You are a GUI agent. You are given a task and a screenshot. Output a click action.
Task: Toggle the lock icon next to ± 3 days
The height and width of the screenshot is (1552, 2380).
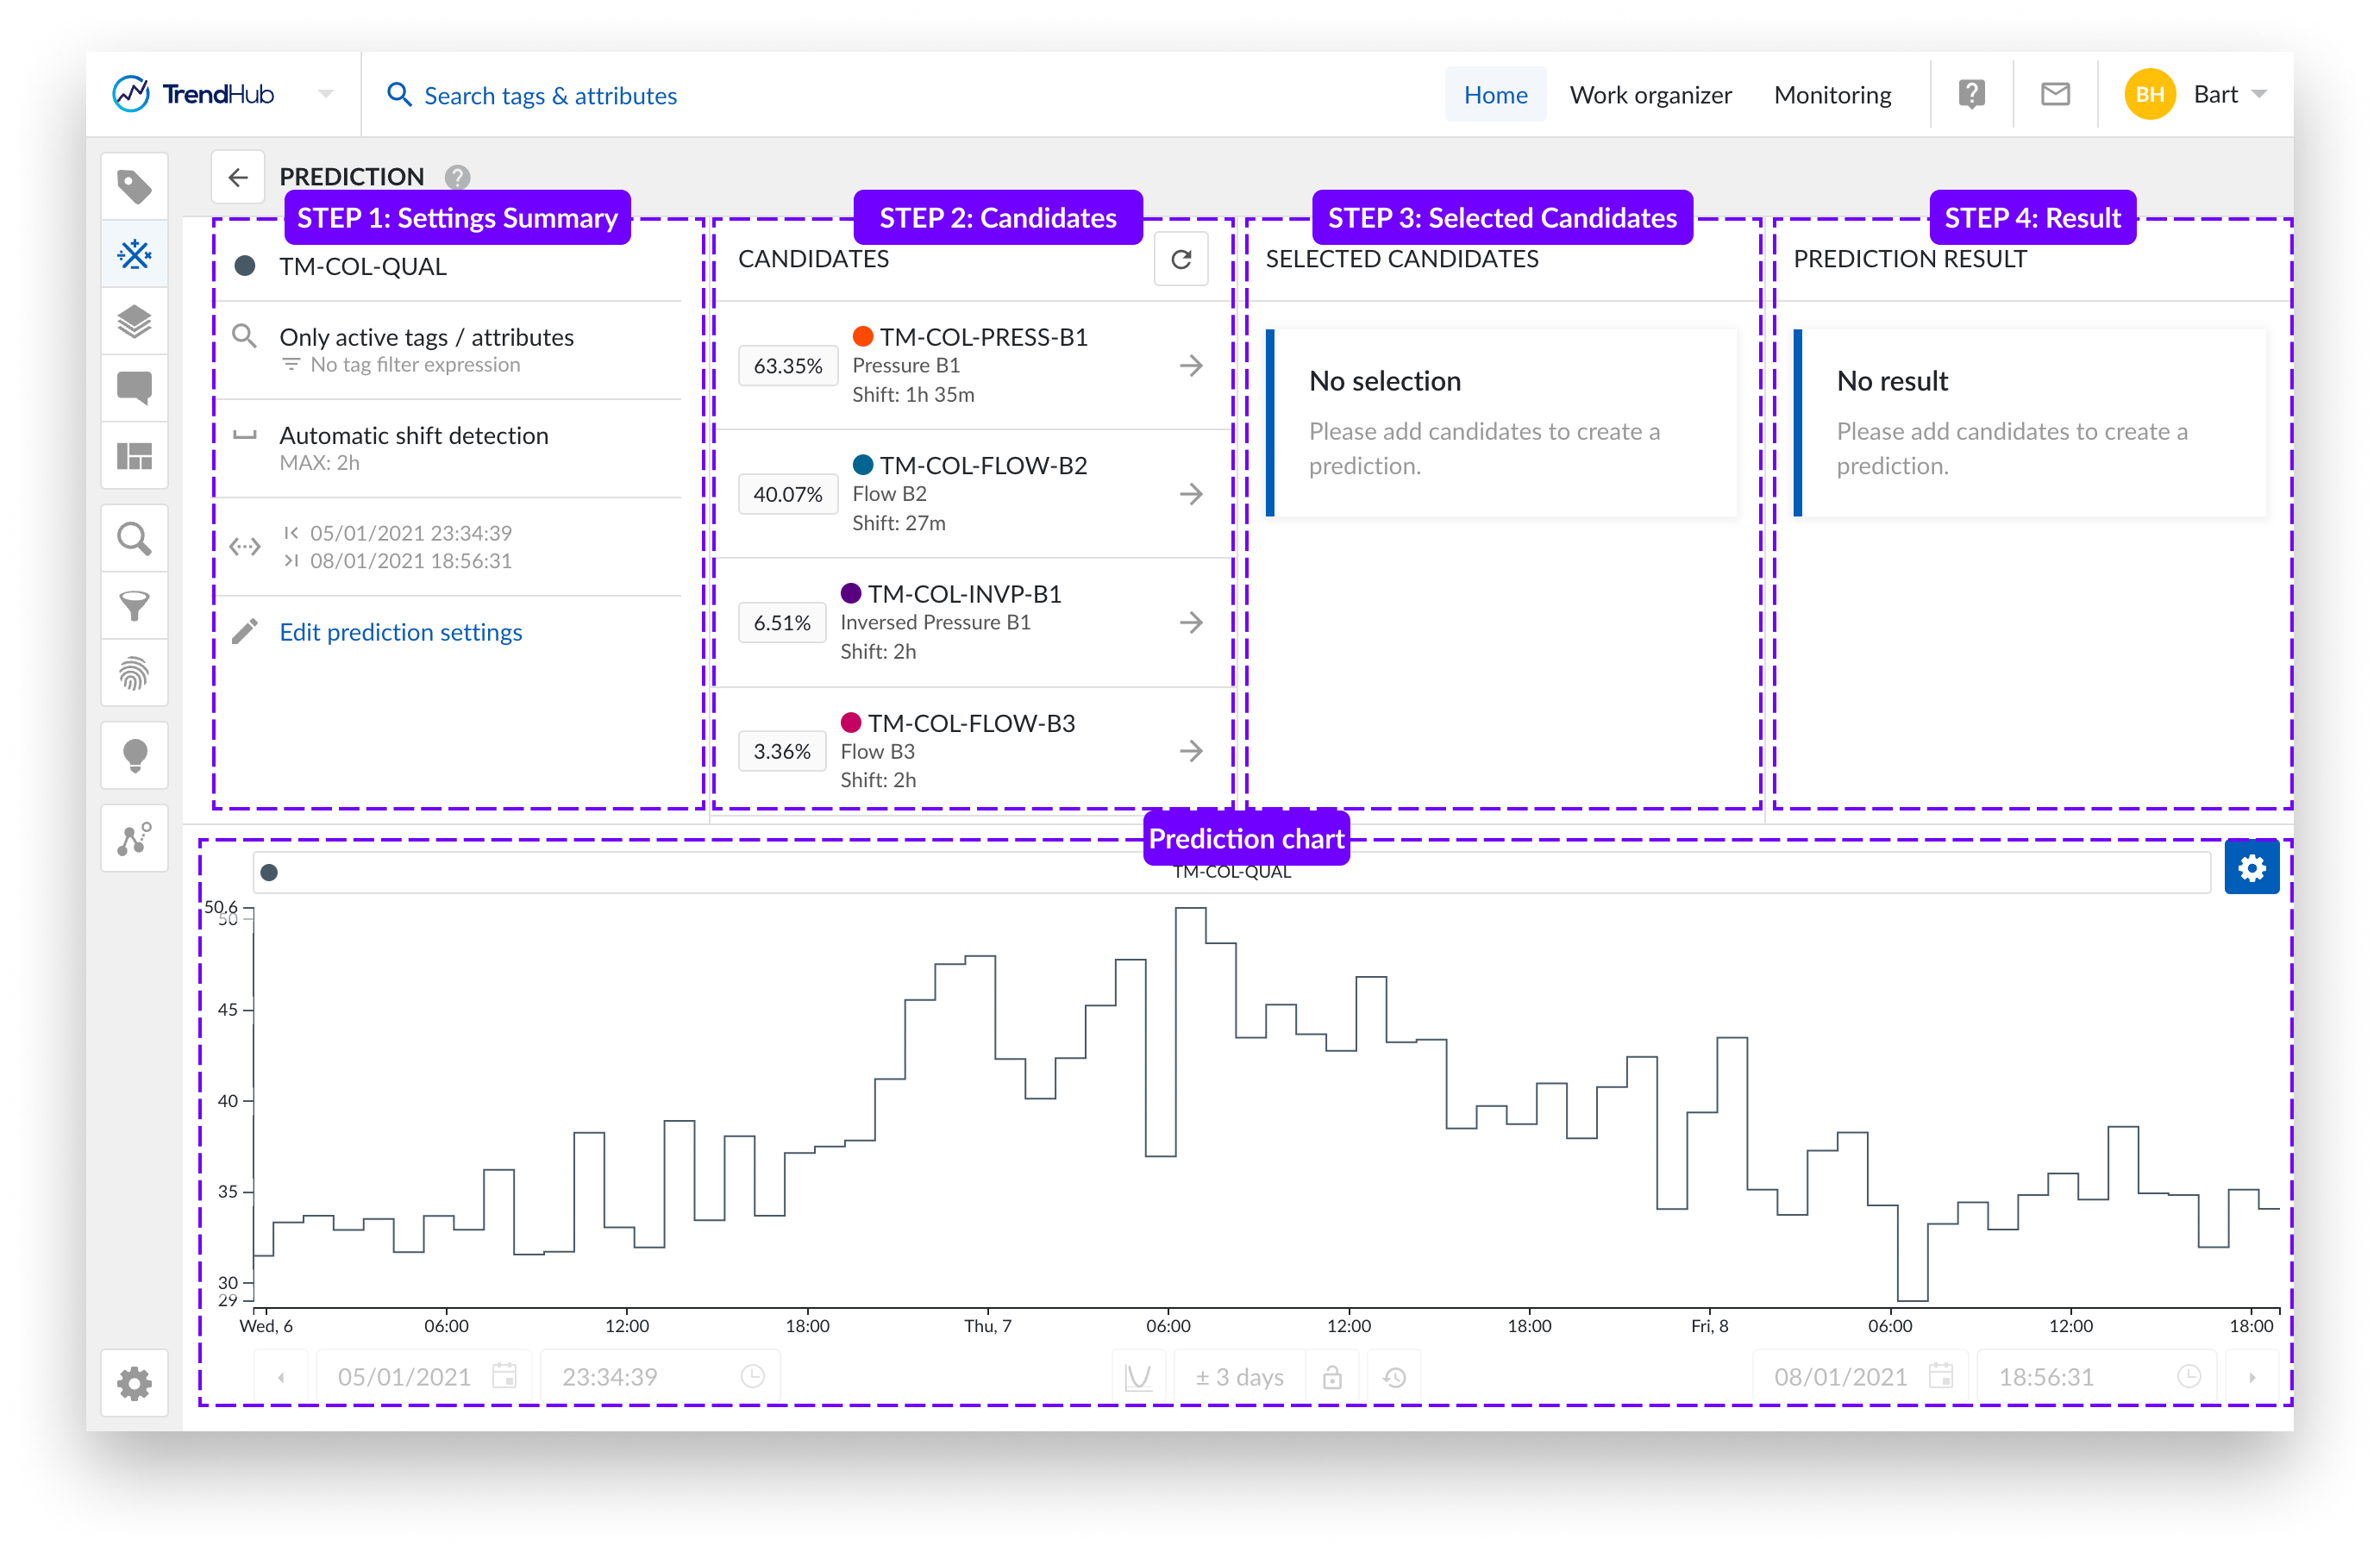[1332, 1377]
